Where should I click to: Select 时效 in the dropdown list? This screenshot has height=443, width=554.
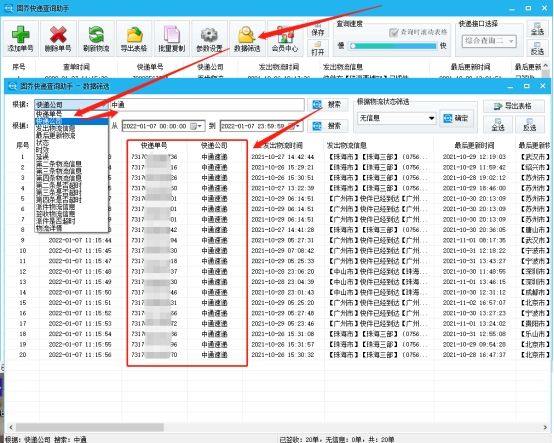pos(71,149)
